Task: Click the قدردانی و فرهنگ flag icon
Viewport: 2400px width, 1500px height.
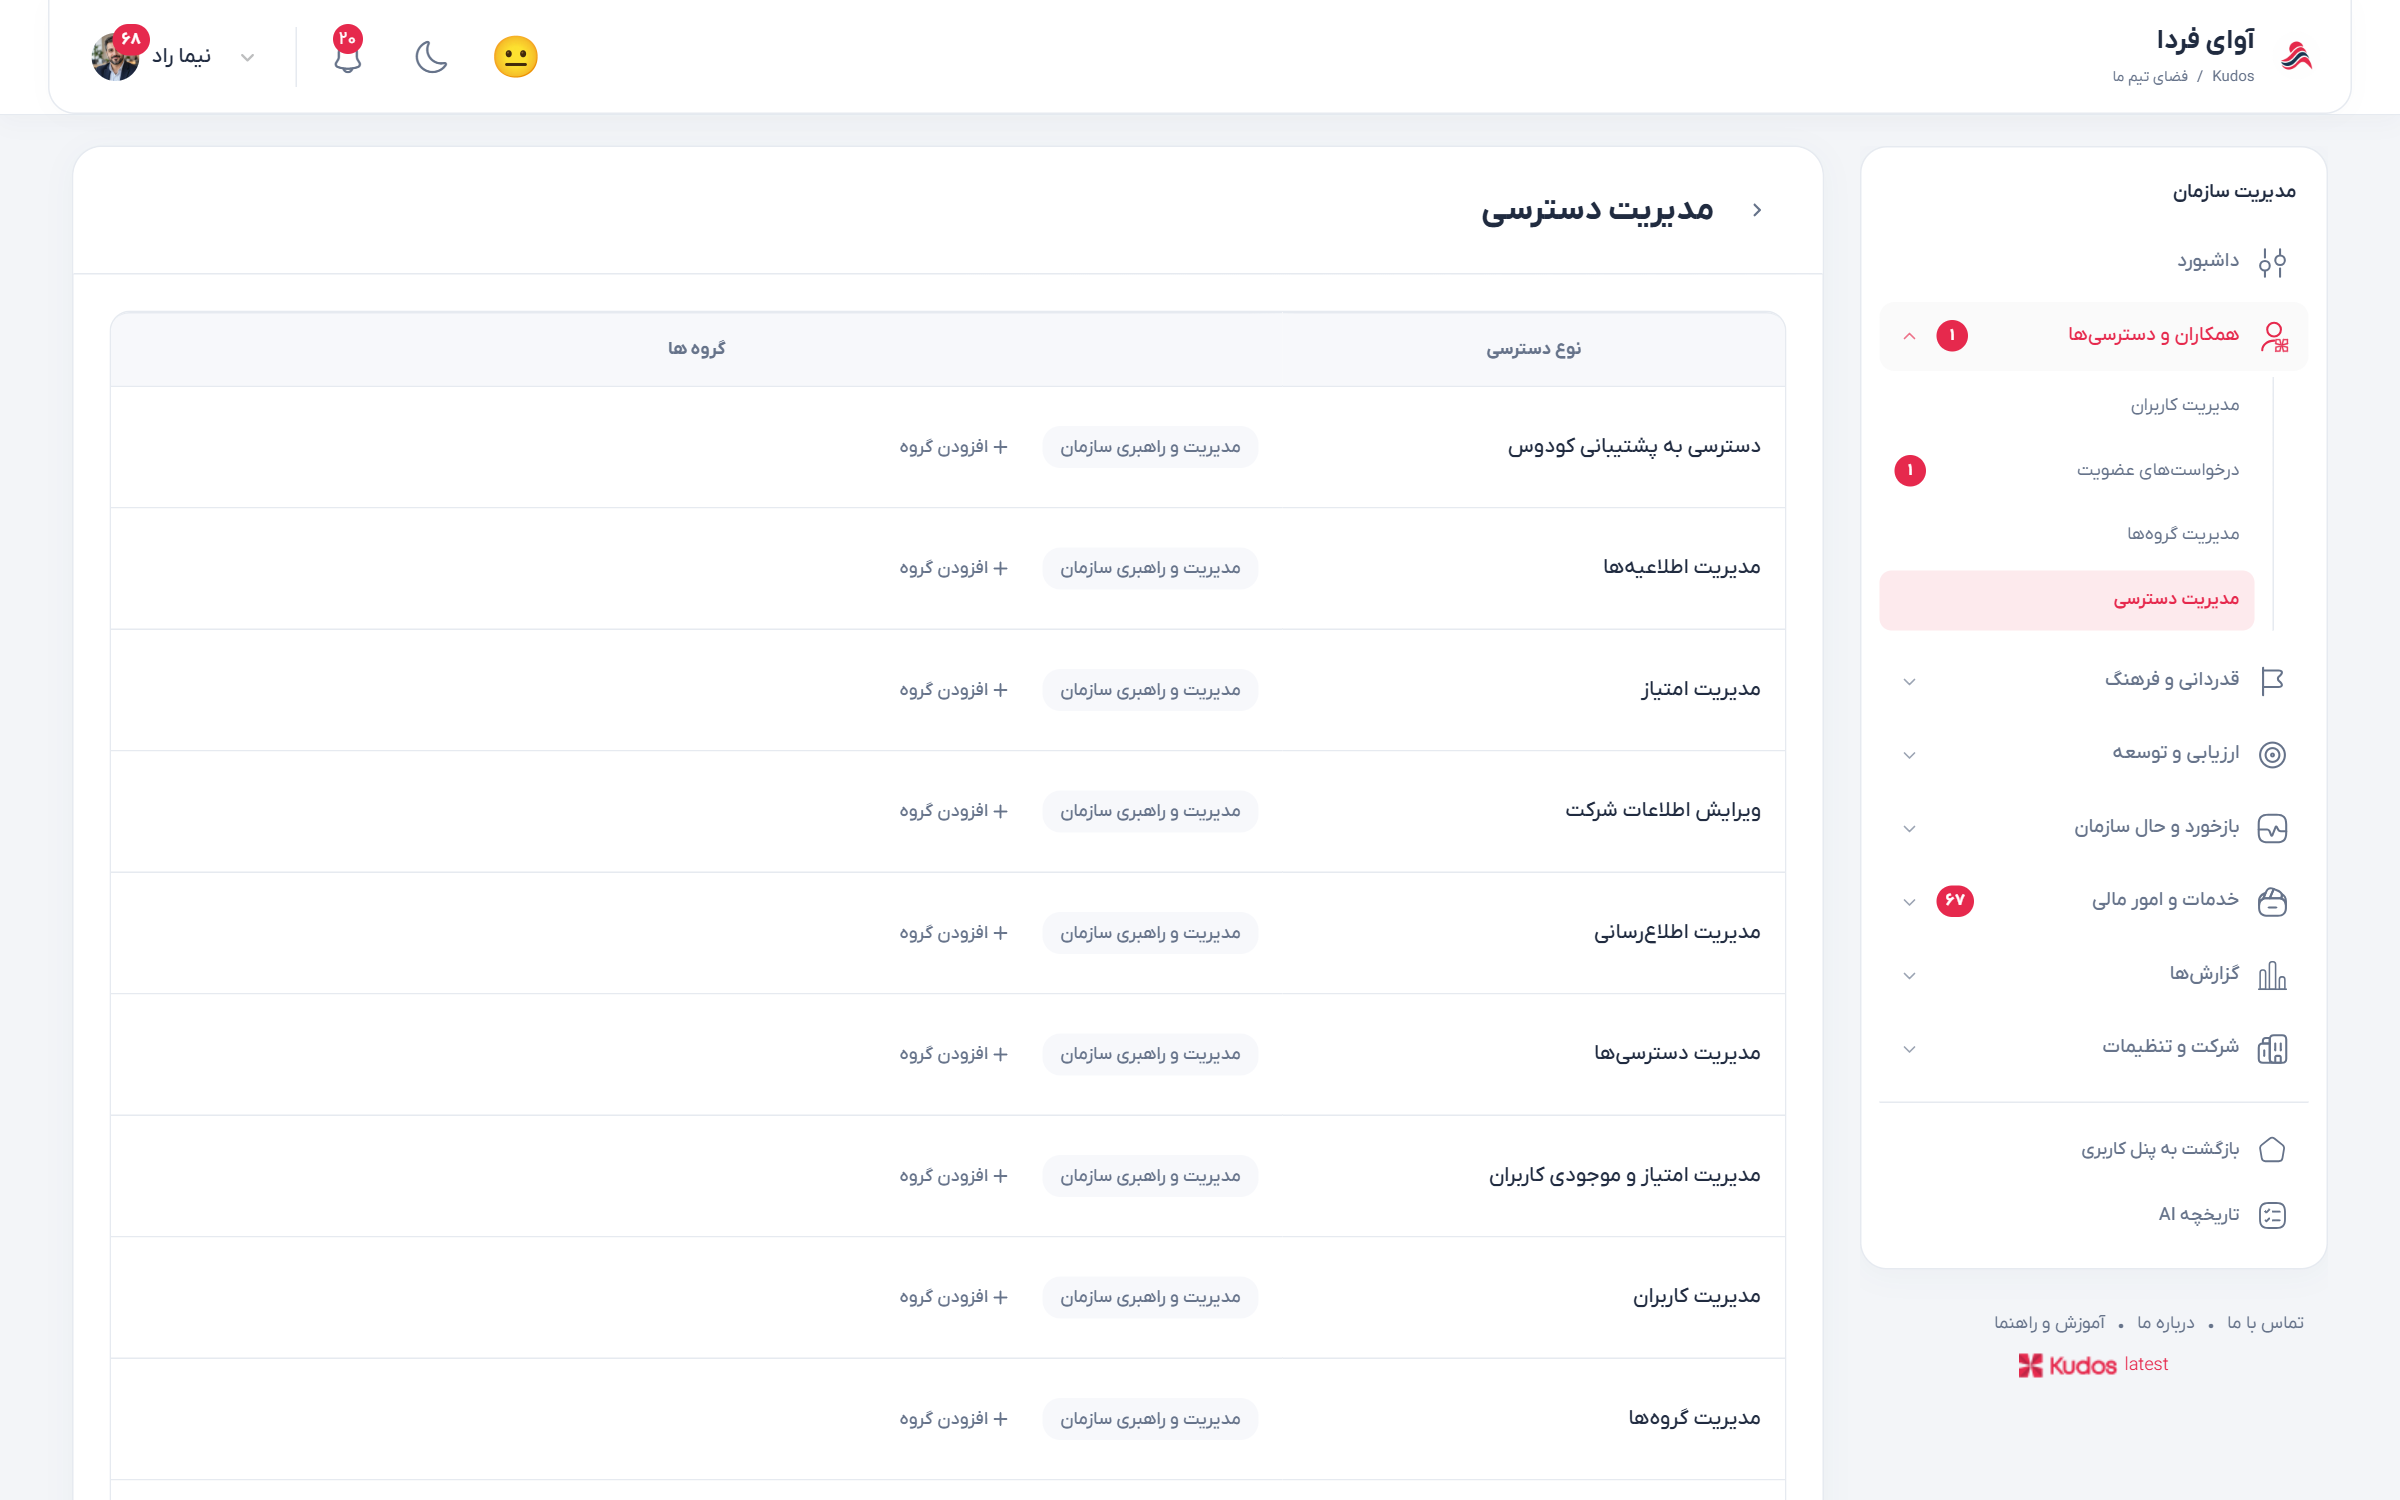Action: 2272,681
